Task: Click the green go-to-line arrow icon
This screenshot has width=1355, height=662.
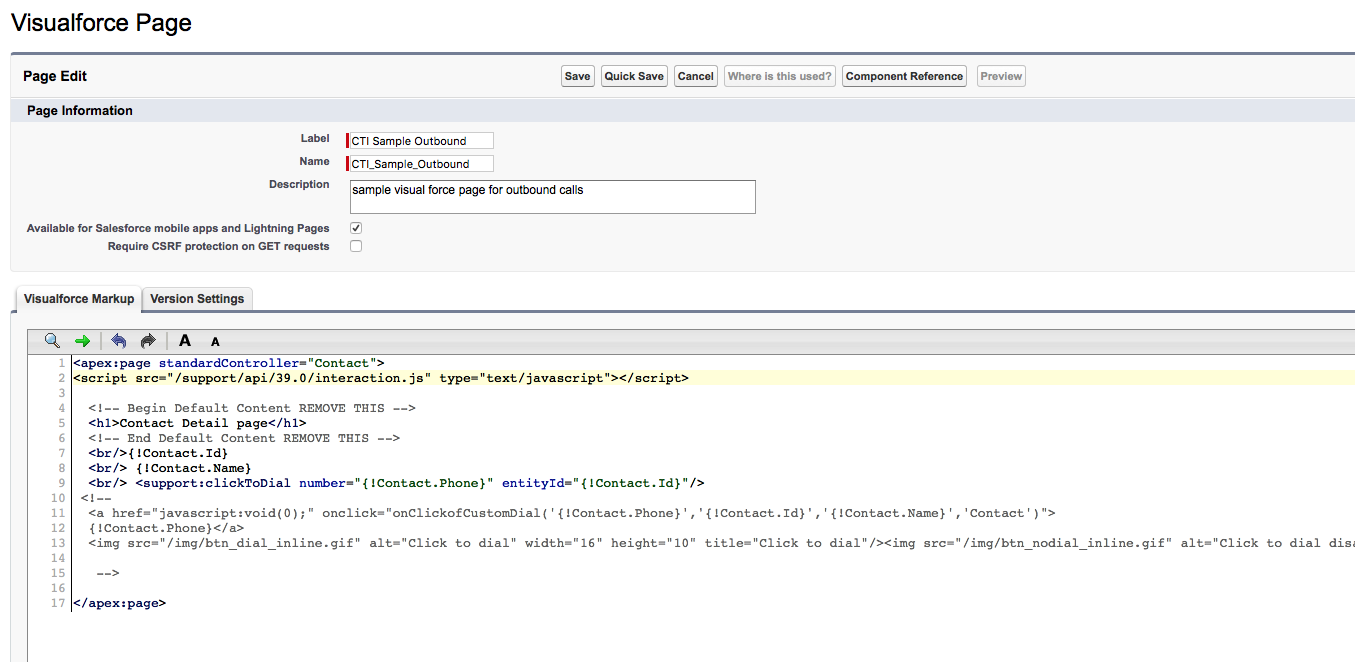Action: 82,341
